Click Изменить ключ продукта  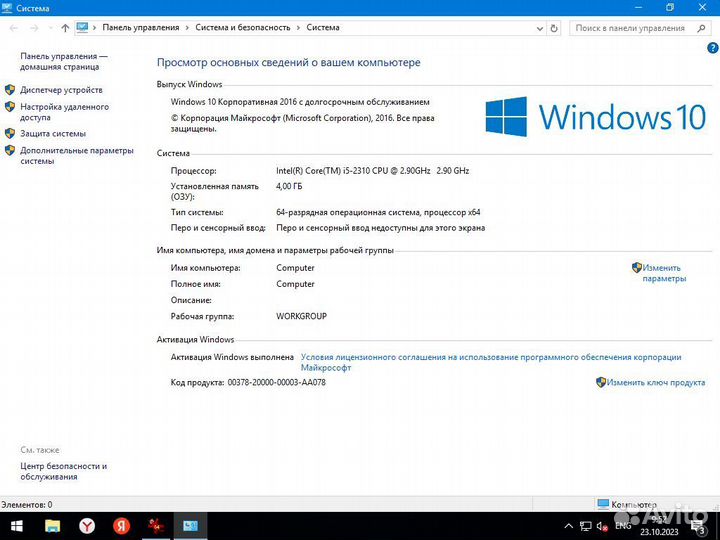656,382
